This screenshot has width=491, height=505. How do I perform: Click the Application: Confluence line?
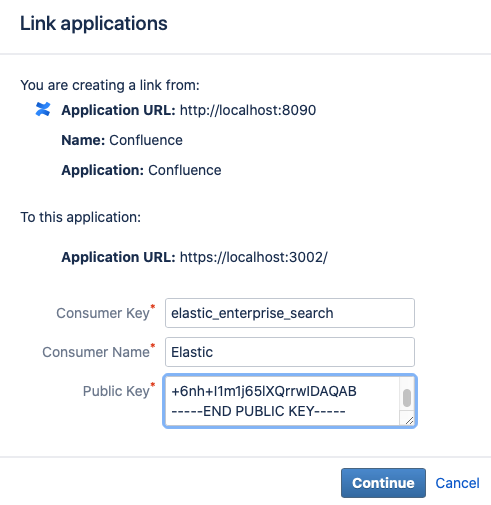point(141,170)
